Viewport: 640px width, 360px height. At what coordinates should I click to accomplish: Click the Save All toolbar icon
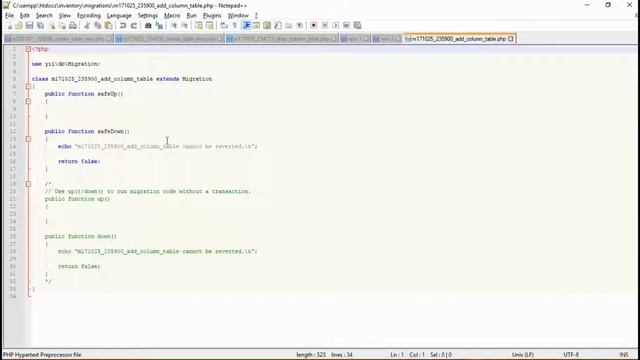(40, 26)
